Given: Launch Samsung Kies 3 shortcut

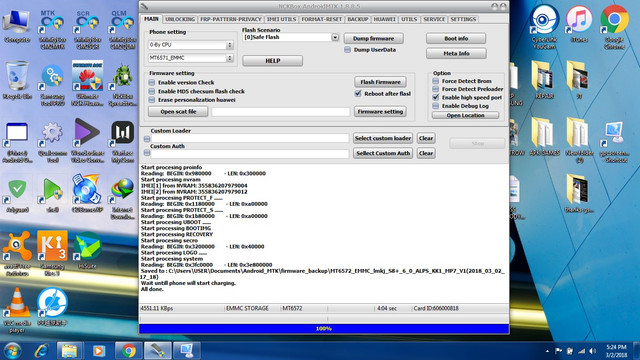Looking at the screenshot, I should 52,253.
